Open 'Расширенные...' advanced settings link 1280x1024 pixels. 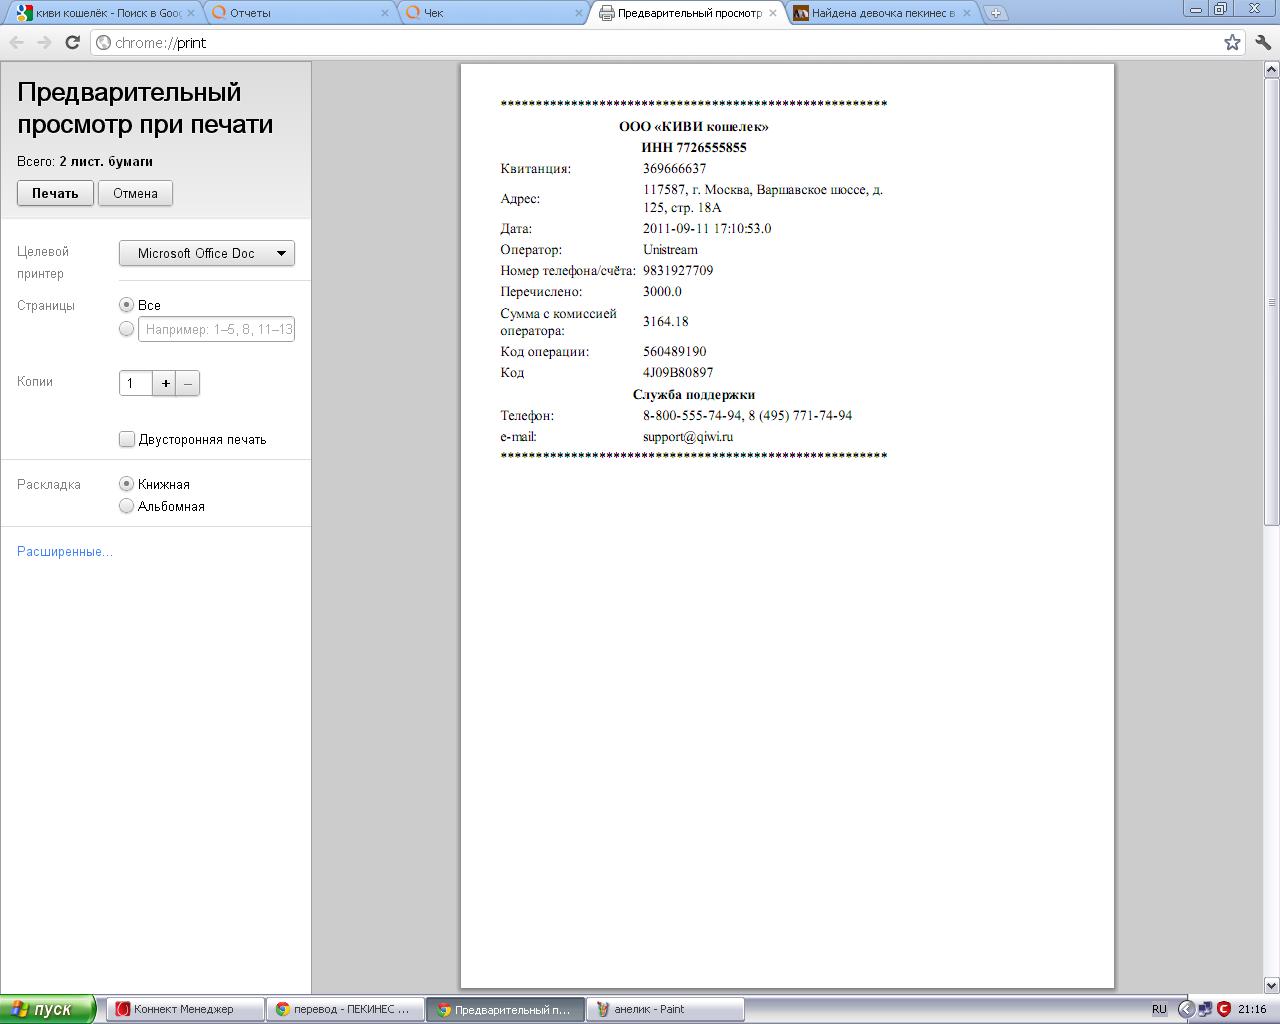(x=65, y=552)
